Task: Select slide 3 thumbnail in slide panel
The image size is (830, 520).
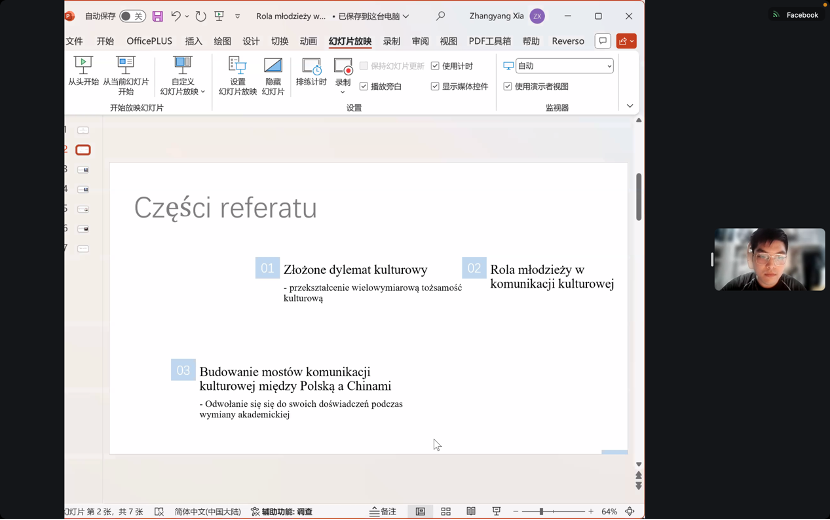Action: pos(83,169)
